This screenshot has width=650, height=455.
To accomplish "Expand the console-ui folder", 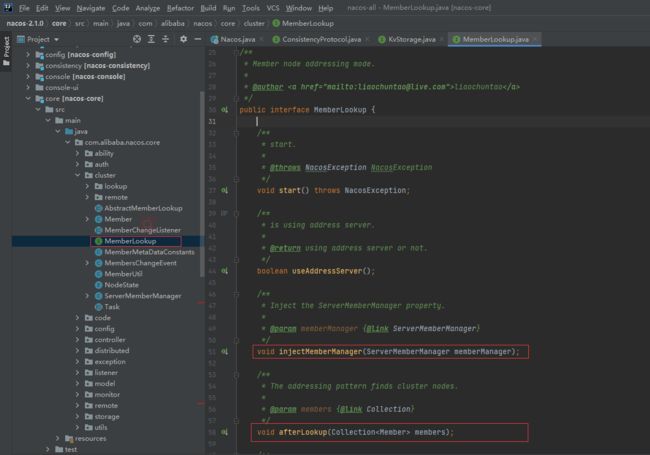I will (28, 87).
